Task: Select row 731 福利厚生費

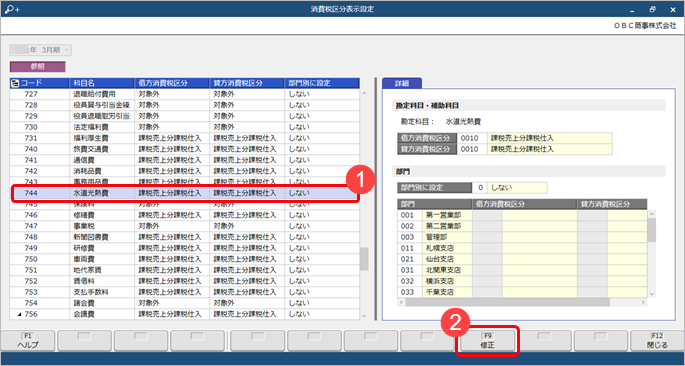Action: (184, 138)
